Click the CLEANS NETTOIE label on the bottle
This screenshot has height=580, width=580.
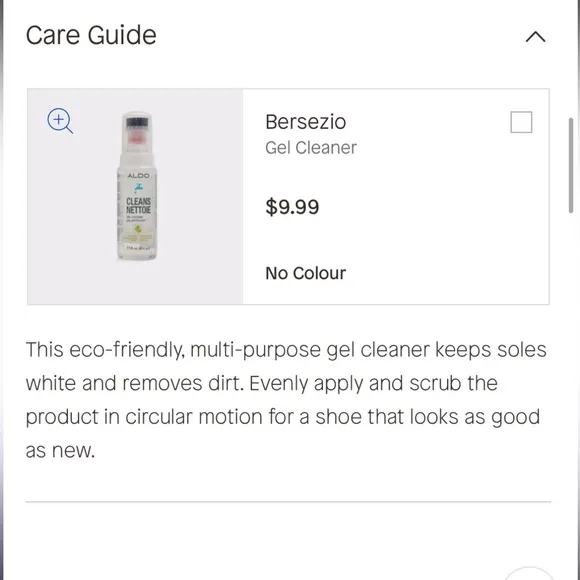(138, 206)
